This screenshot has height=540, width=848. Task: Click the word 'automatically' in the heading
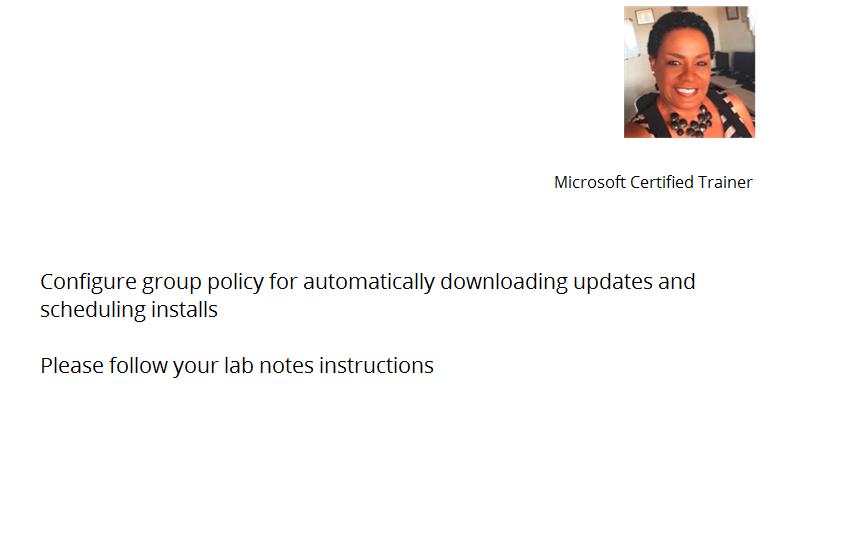click(369, 282)
